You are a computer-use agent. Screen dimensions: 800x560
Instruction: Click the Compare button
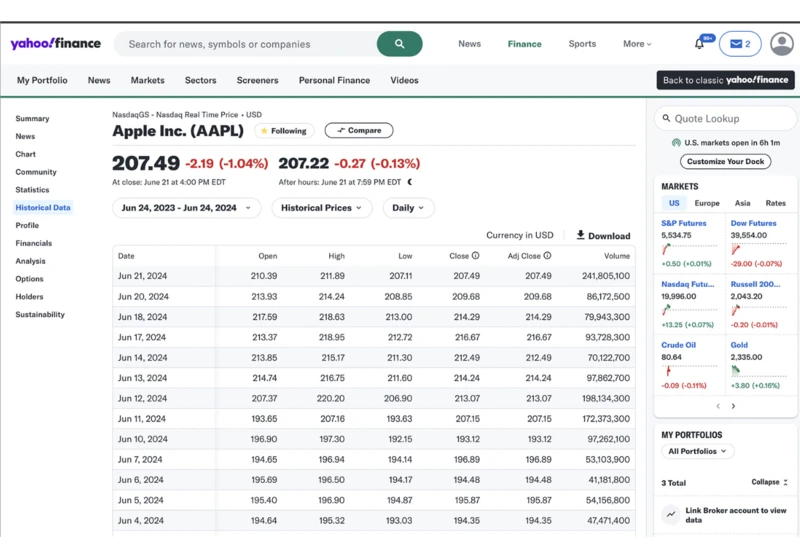click(x=359, y=131)
